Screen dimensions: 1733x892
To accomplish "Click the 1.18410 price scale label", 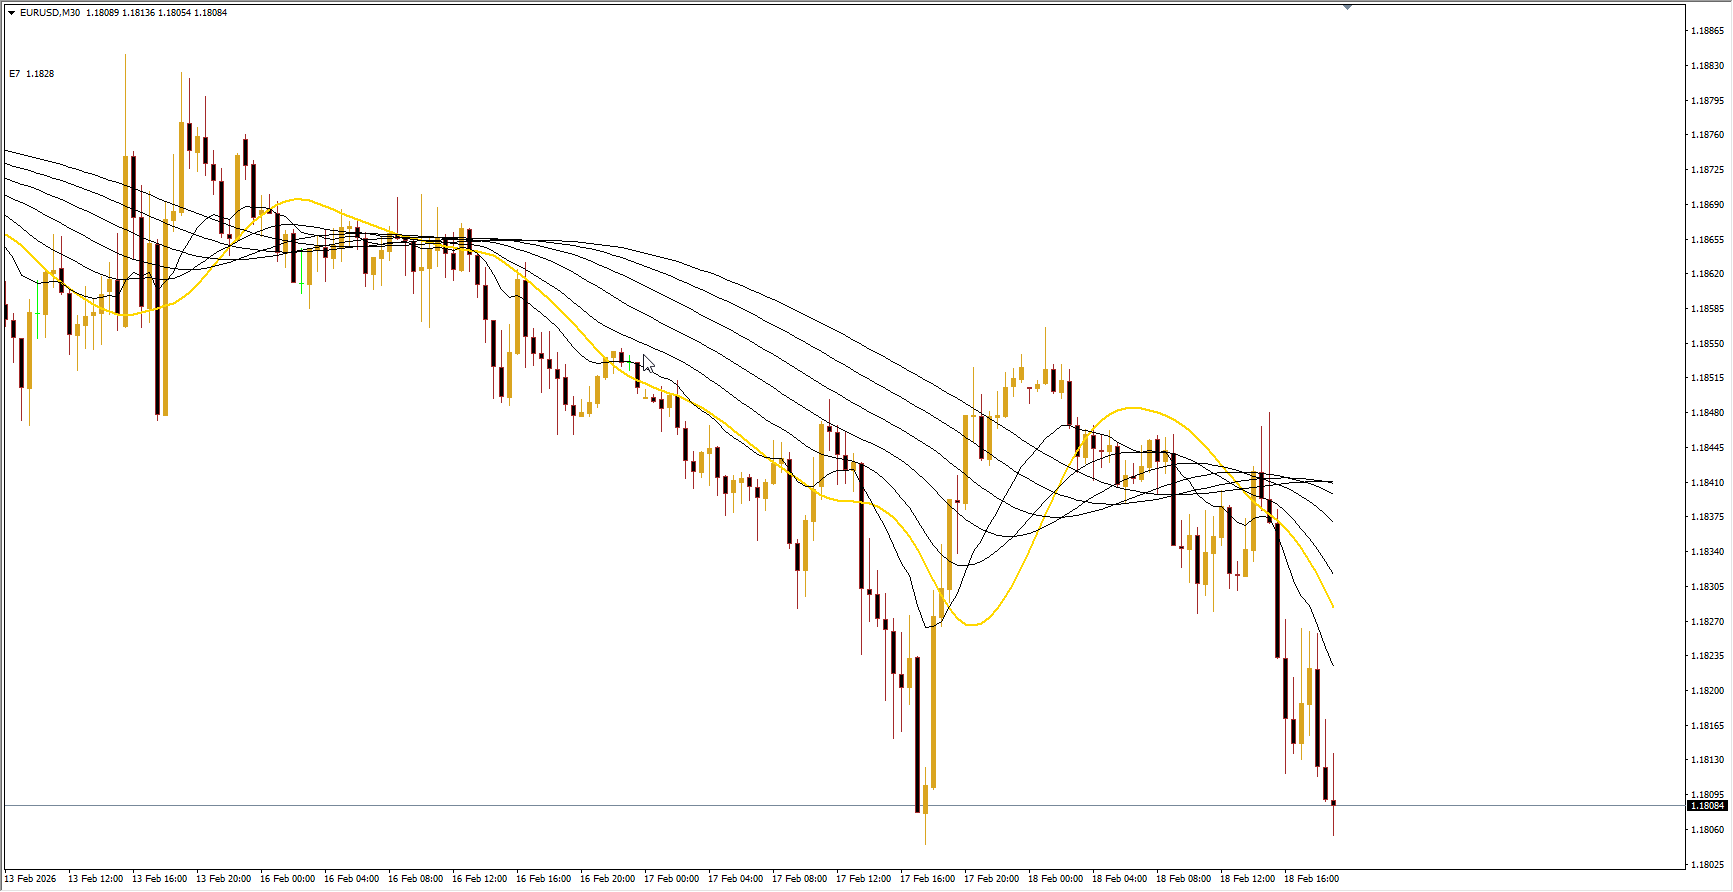I will pos(1707,483).
